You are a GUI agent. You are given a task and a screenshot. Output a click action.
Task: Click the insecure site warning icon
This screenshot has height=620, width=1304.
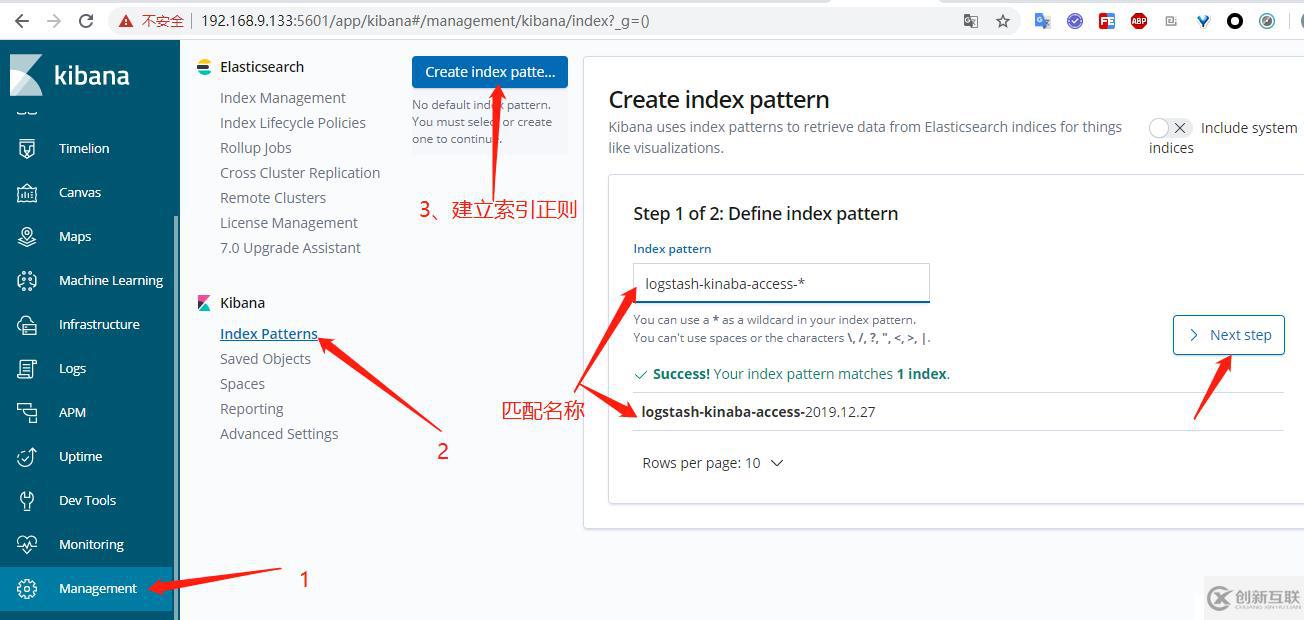coord(125,20)
